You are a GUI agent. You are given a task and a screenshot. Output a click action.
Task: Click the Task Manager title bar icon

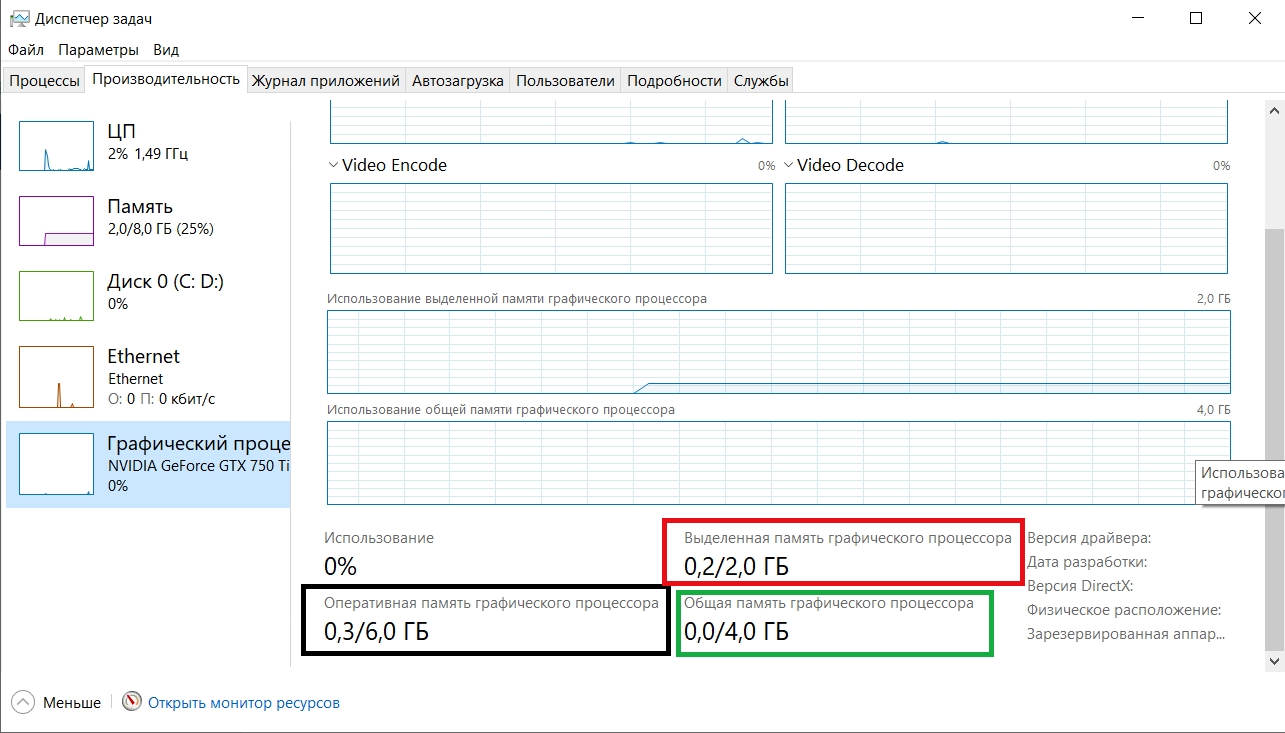pos(19,19)
